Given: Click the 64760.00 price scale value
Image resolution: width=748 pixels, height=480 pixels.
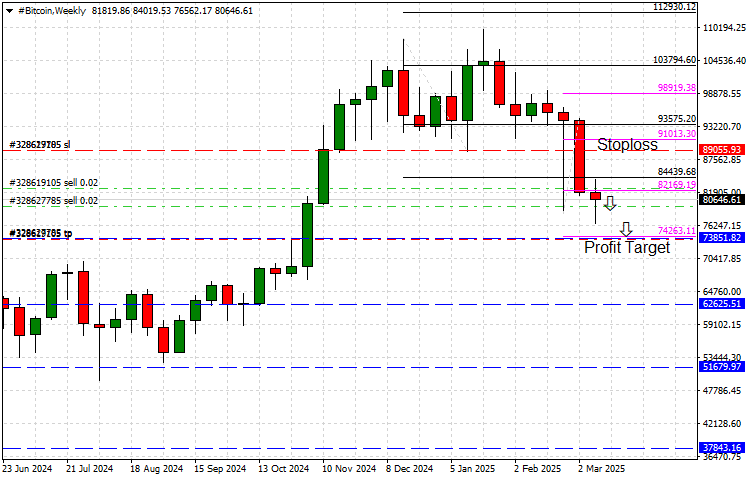Looking at the screenshot, I should point(724,292).
